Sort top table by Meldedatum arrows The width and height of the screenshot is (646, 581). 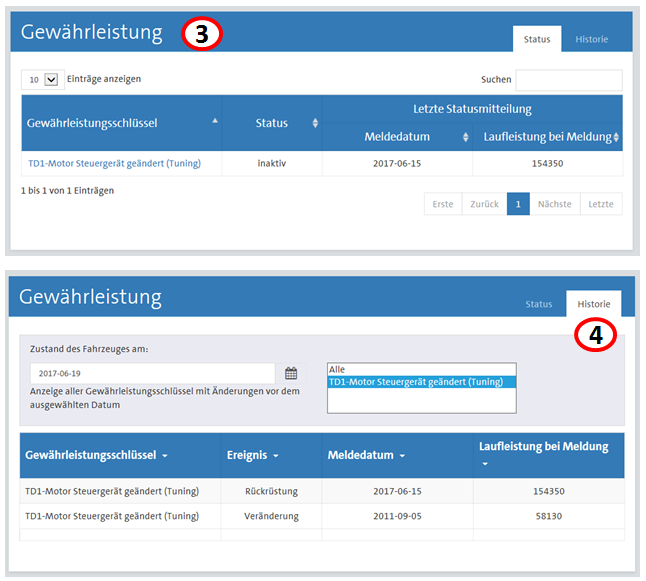pyautogui.click(x=464, y=136)
